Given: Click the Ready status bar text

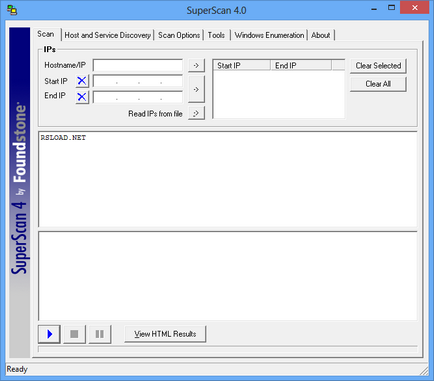Looking at the screenshot, I should 17,369.
